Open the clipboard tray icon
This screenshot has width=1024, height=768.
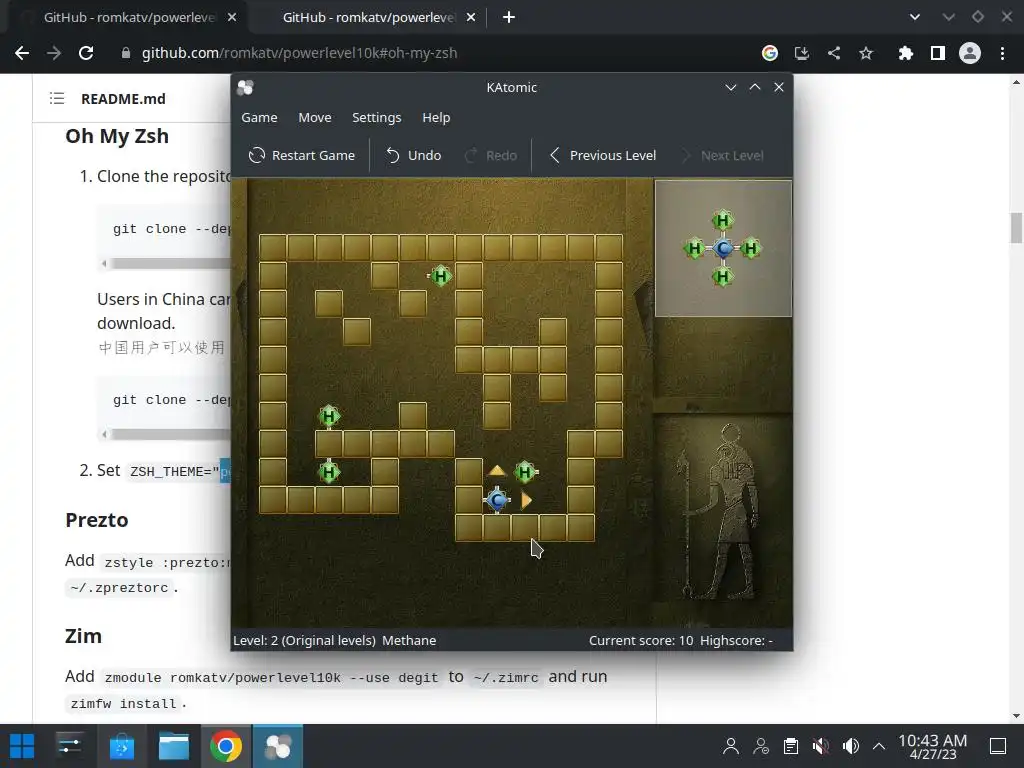[x=791, y=746]
